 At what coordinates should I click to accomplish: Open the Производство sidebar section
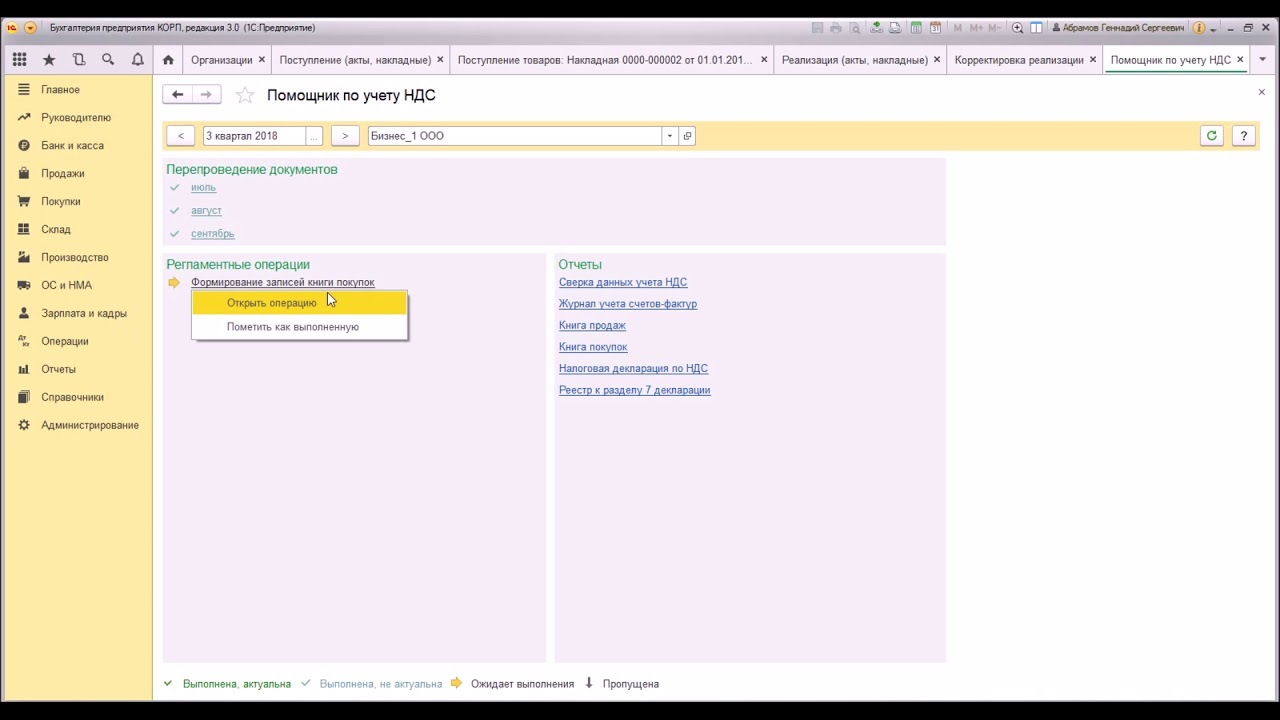coord(78,258)
